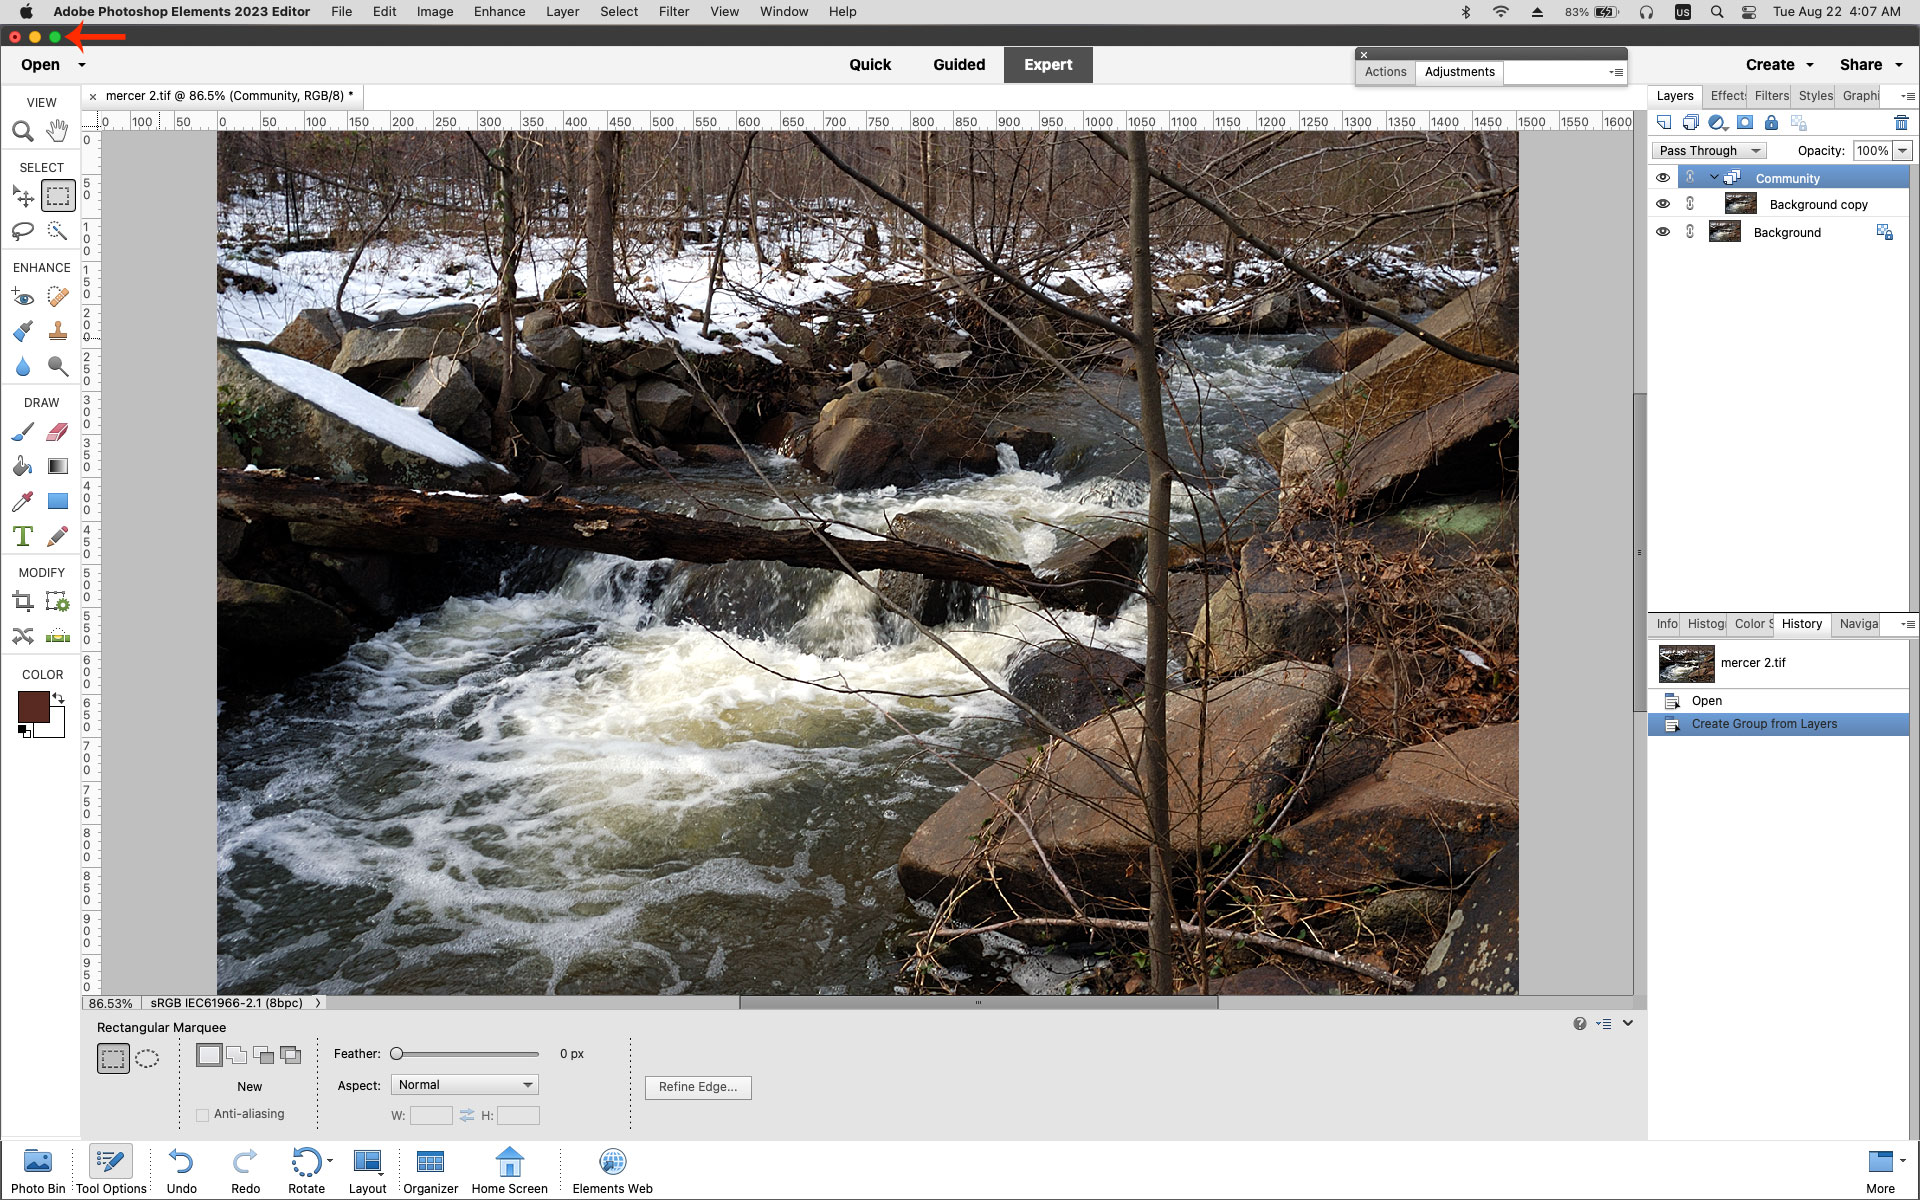The image size is (1920, 1200).
Task: Delete layer using the trash icon
Action: coord(1901,122)
